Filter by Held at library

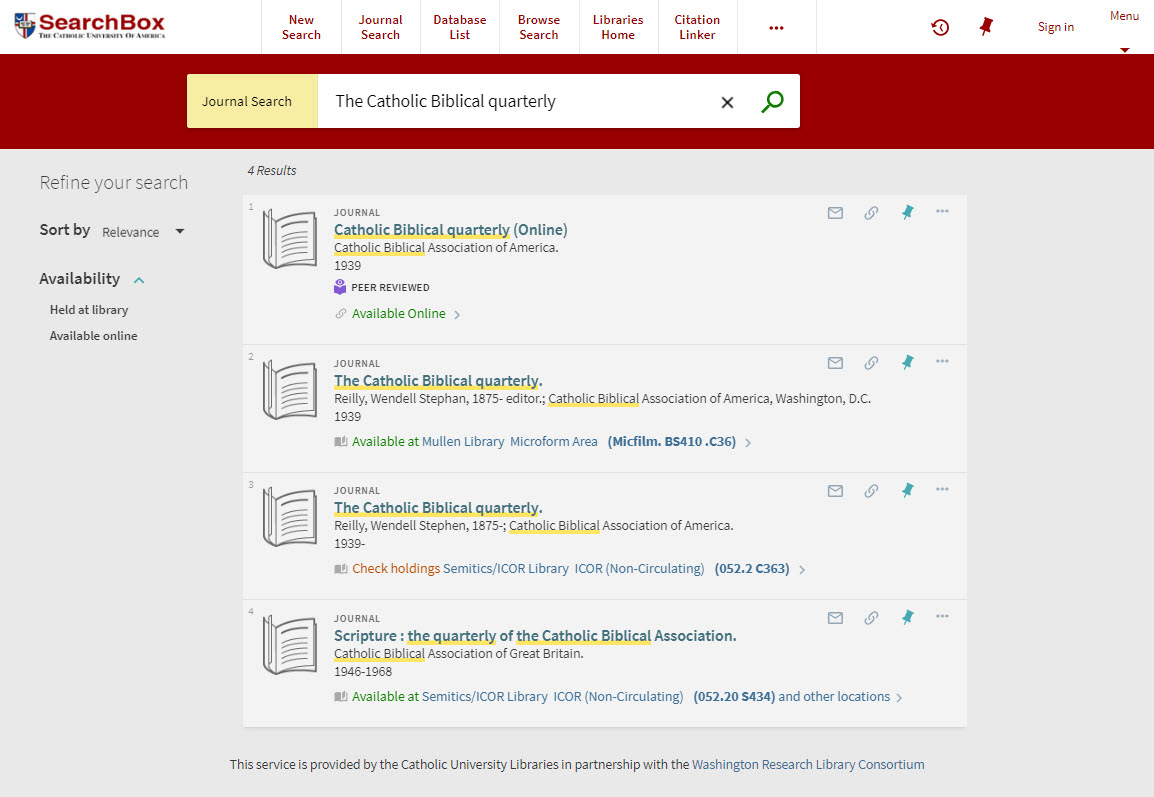(89, 310)
